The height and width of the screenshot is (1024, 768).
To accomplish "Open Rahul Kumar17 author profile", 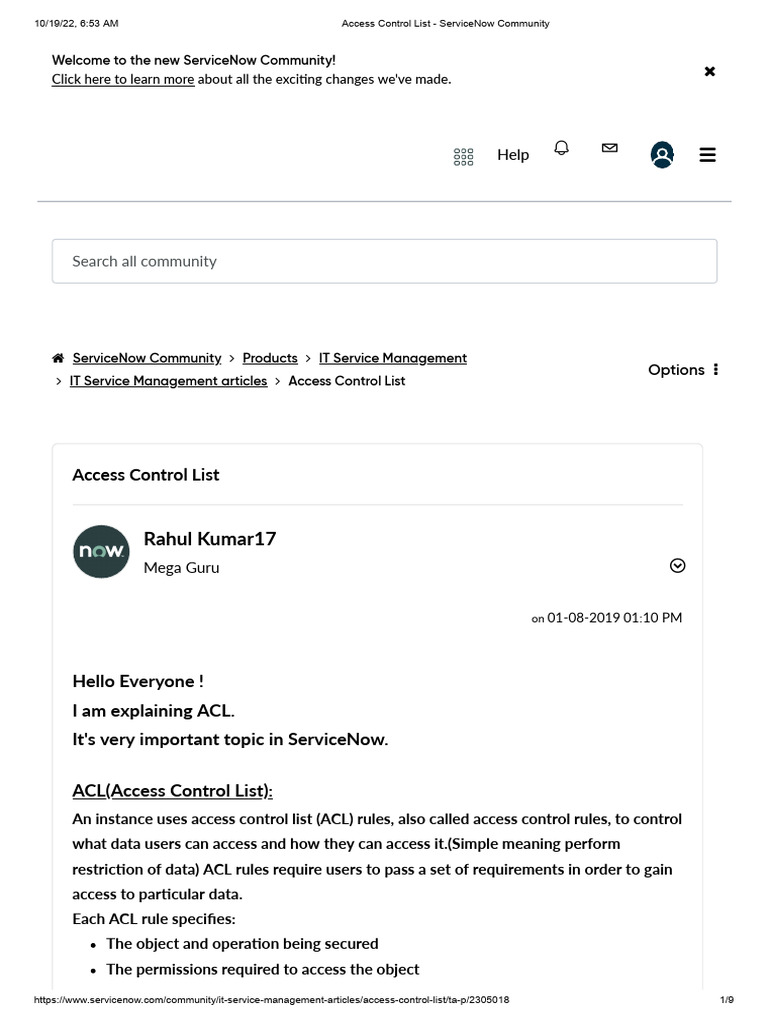I will tap(210, 539).
